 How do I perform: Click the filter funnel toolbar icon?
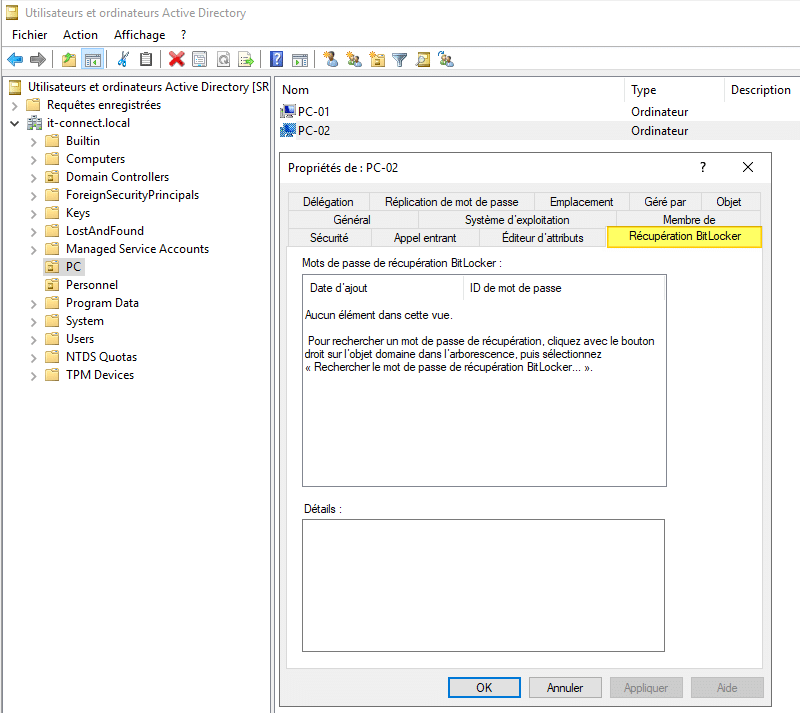click(x=400, y=59)
